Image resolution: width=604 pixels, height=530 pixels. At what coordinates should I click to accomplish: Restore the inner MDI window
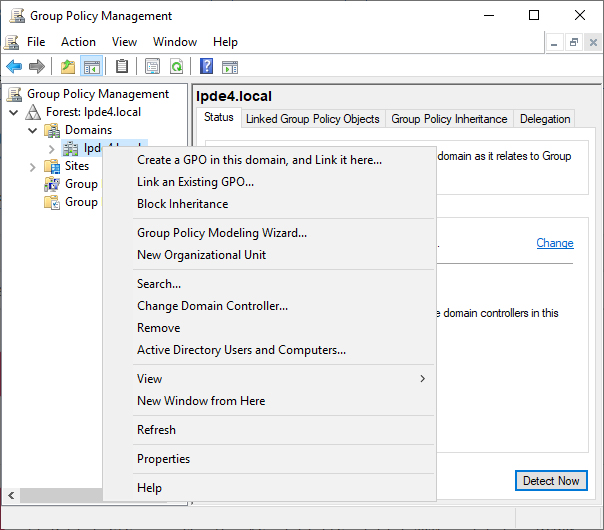[x=574, y=42]
